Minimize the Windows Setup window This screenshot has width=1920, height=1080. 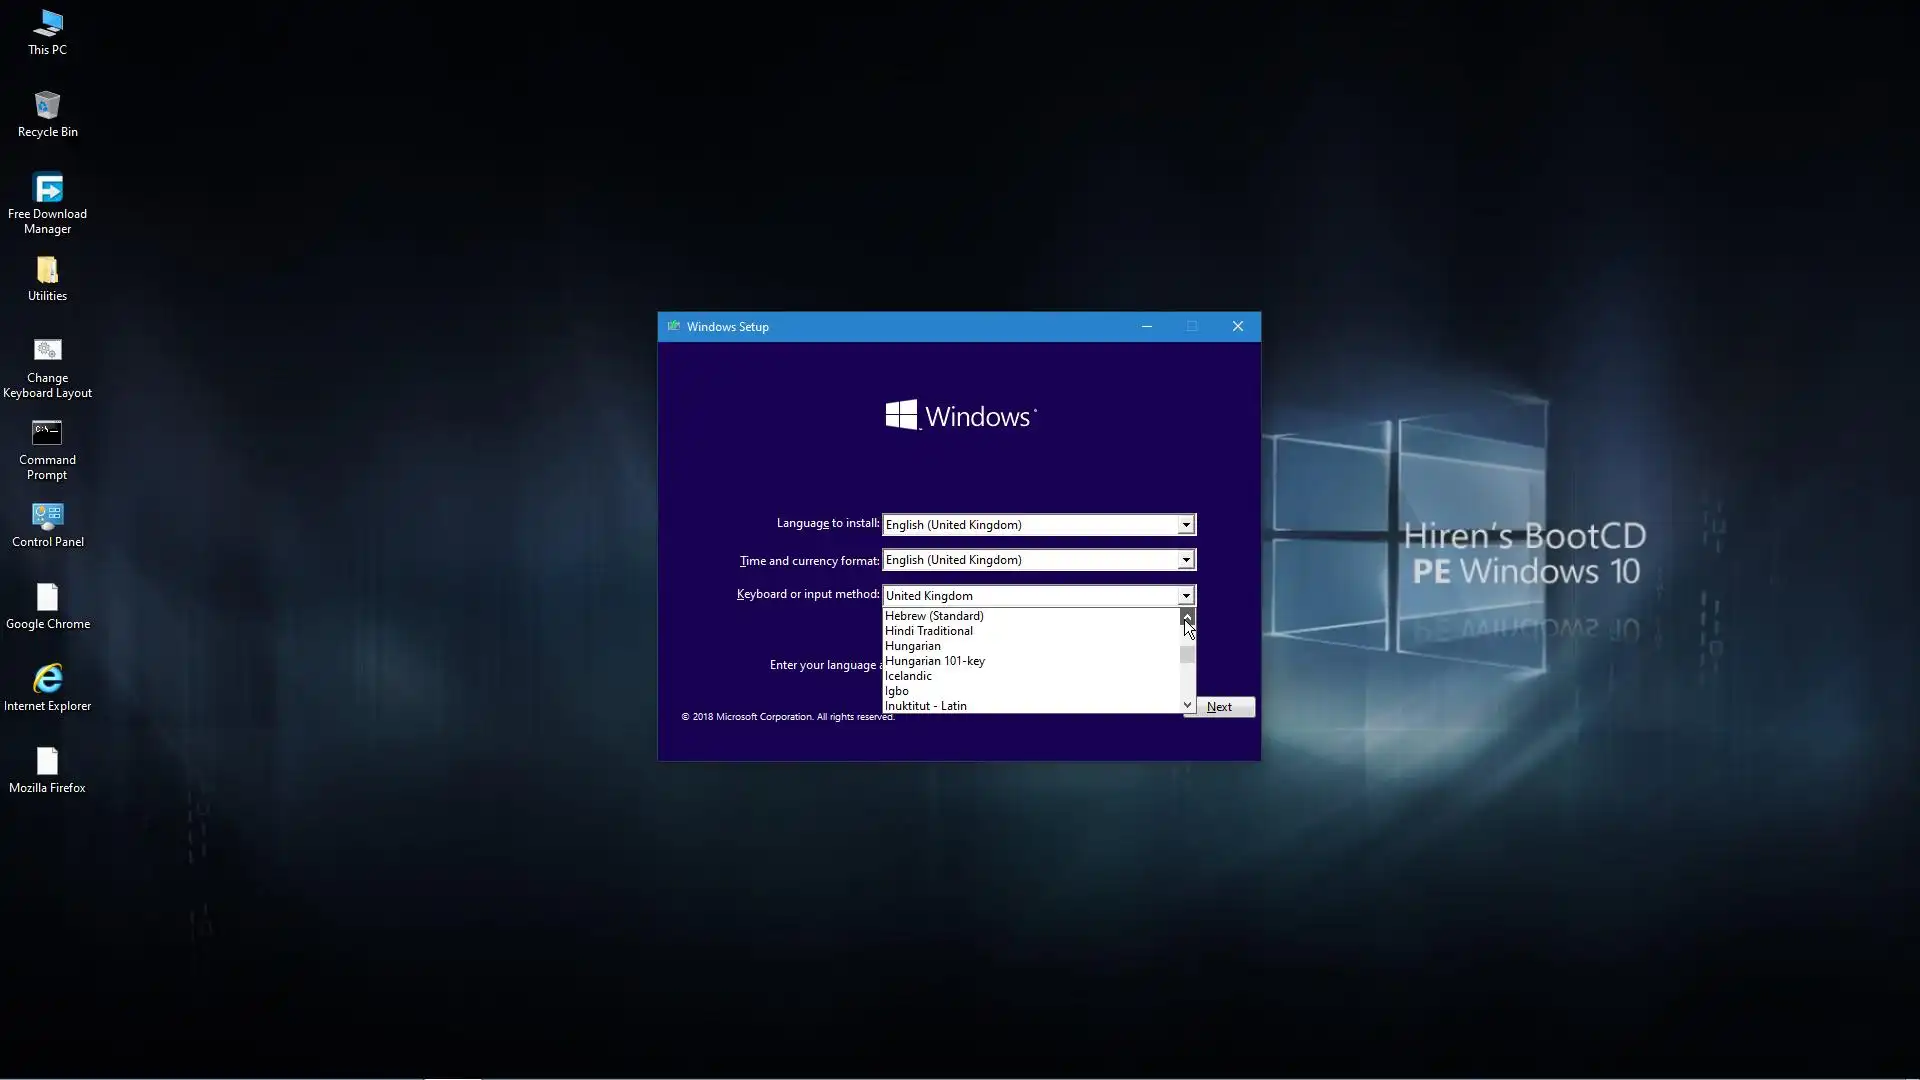coord(1147,327)
